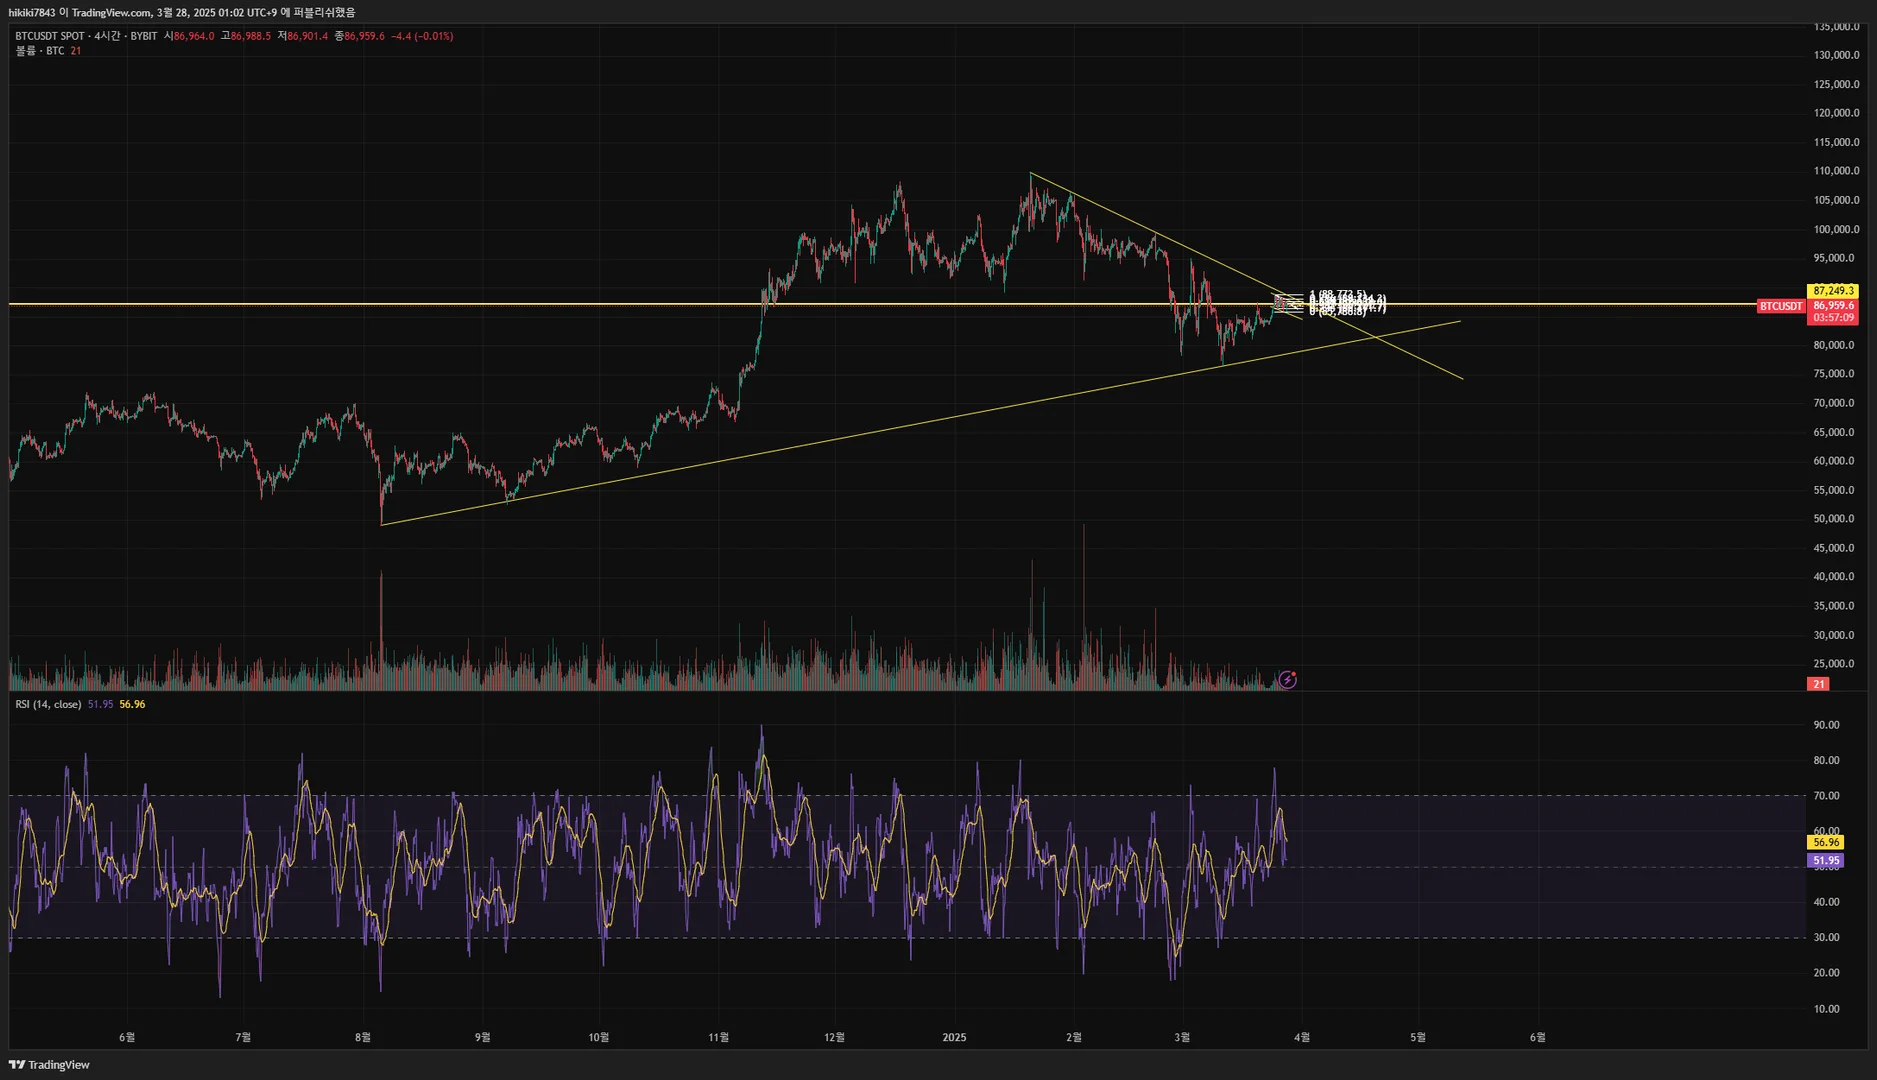Click the 50,000.0 price axis label

1834,519
